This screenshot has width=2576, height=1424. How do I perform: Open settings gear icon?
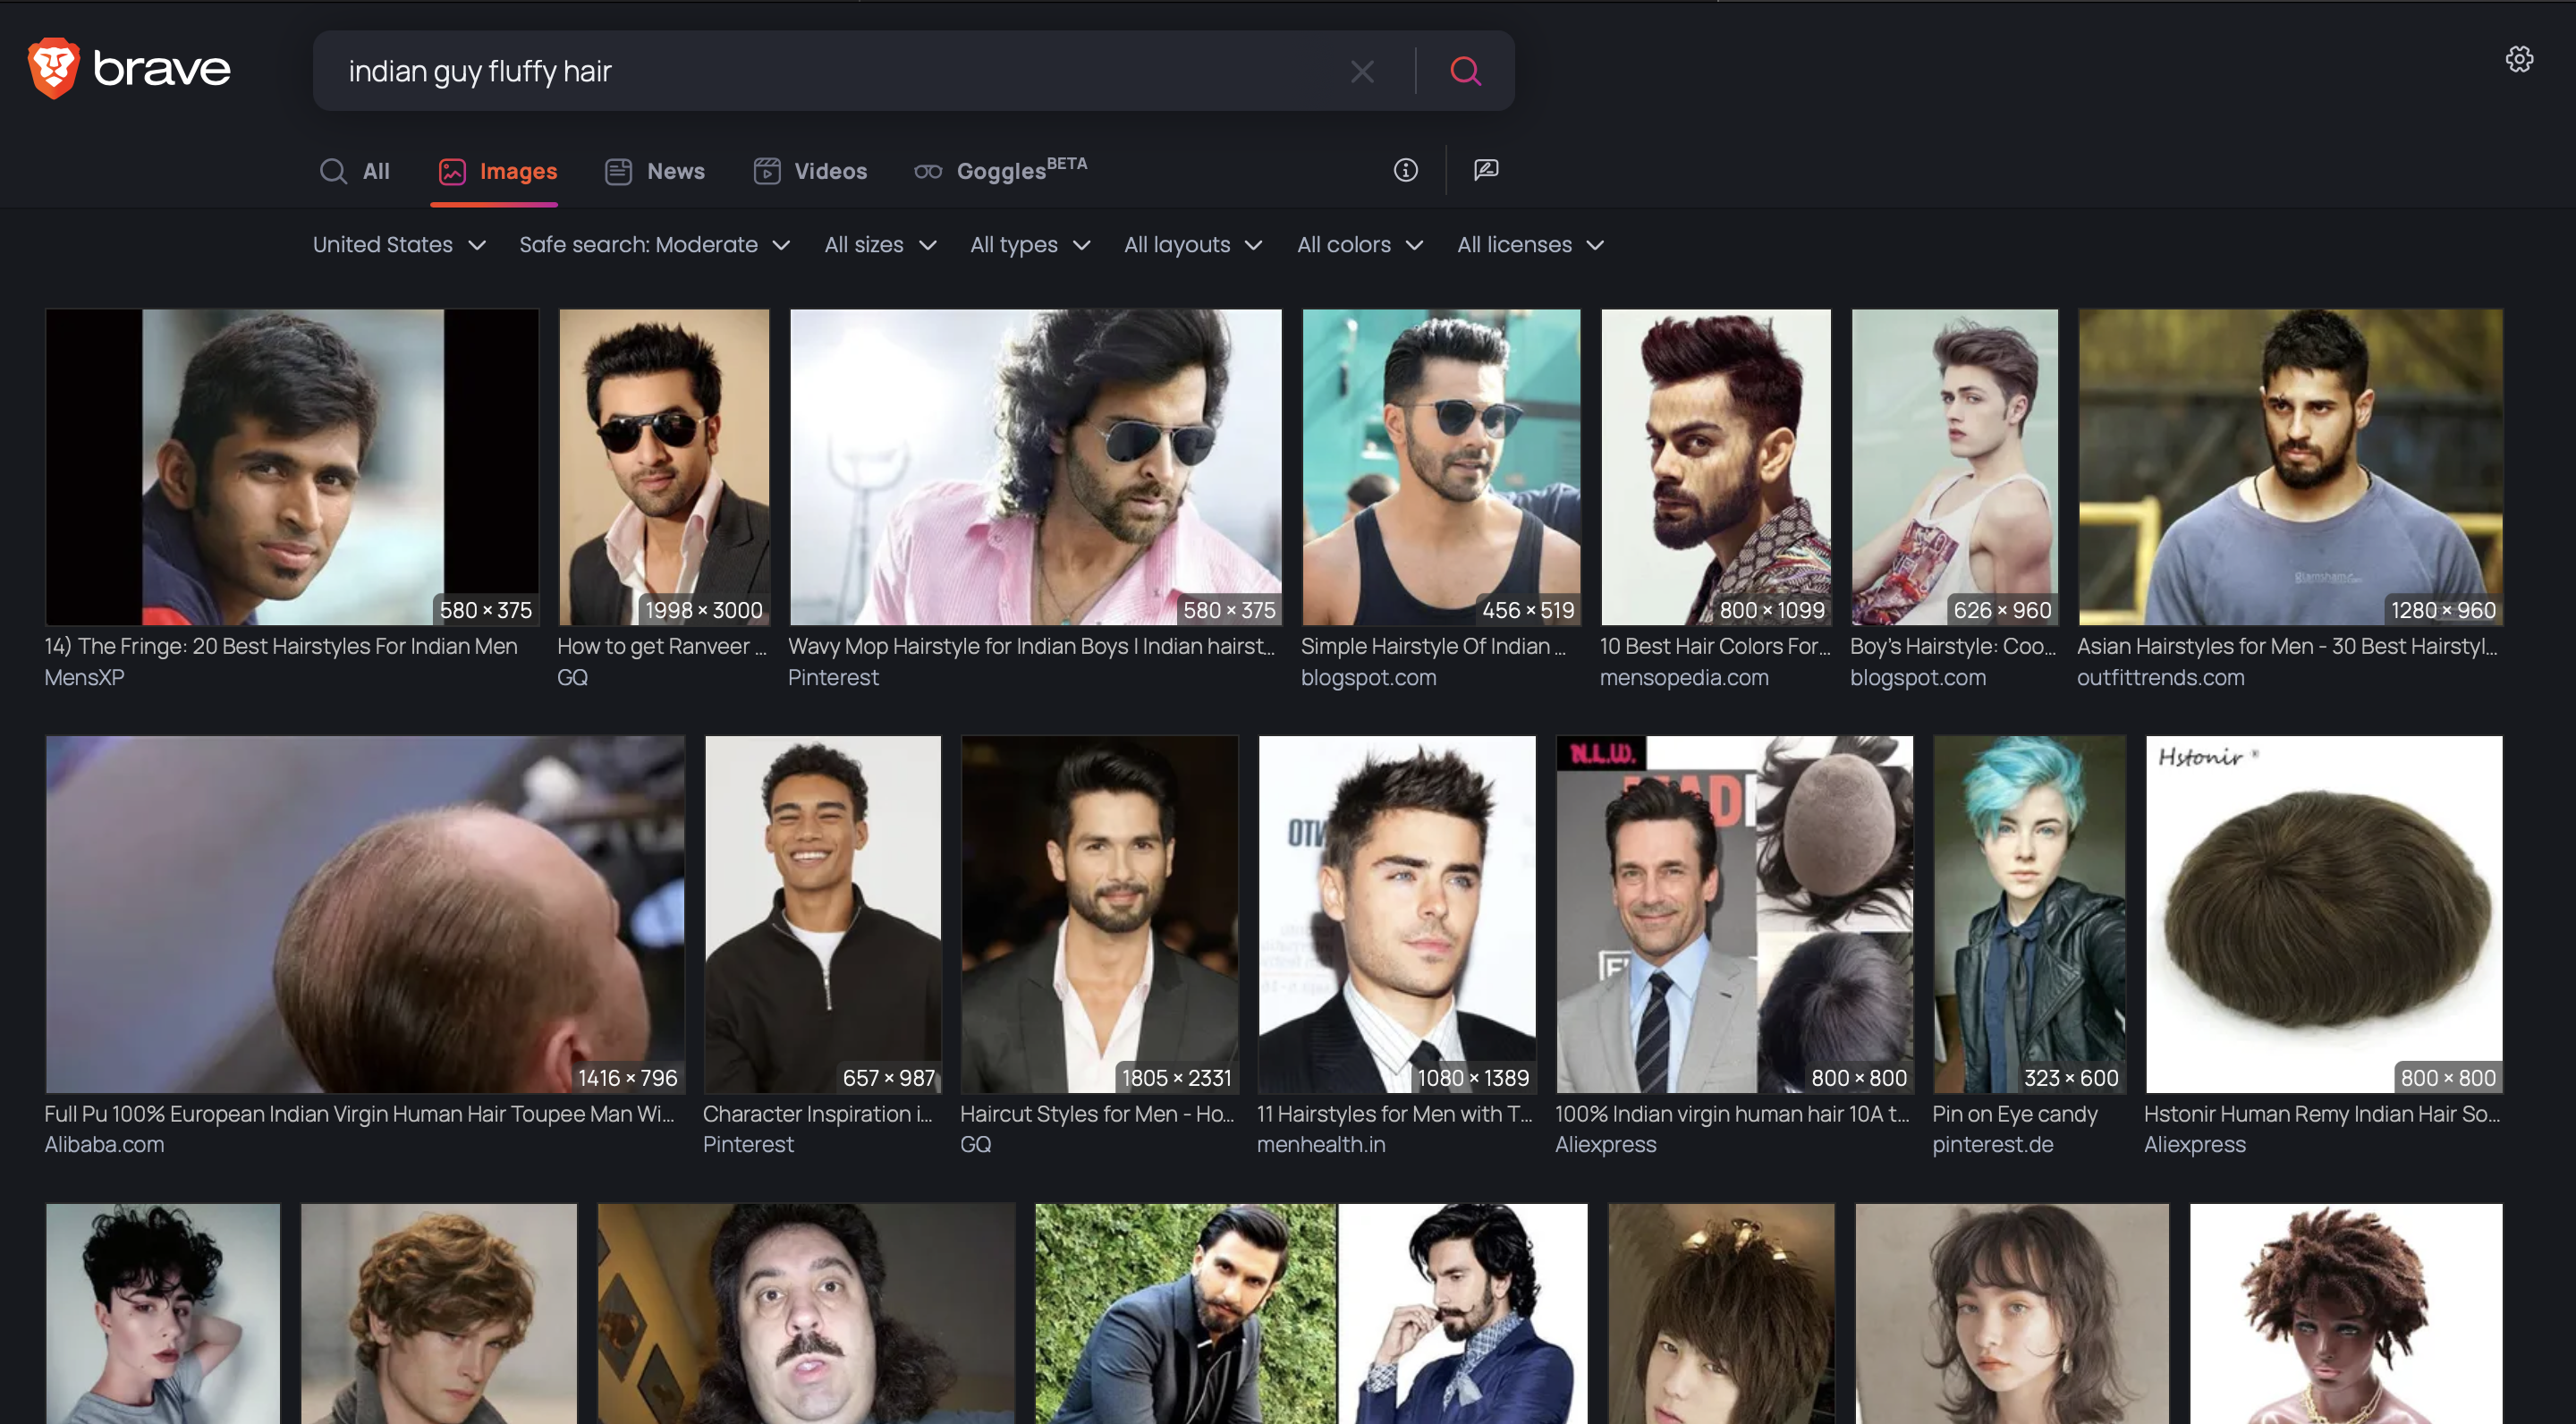(x=2519, y=59)
